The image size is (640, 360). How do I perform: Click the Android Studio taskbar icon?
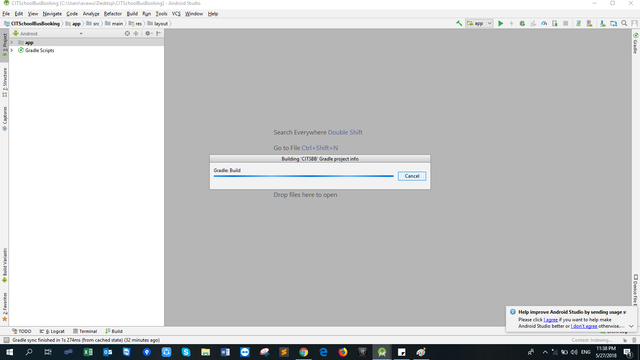click(382, 352)
